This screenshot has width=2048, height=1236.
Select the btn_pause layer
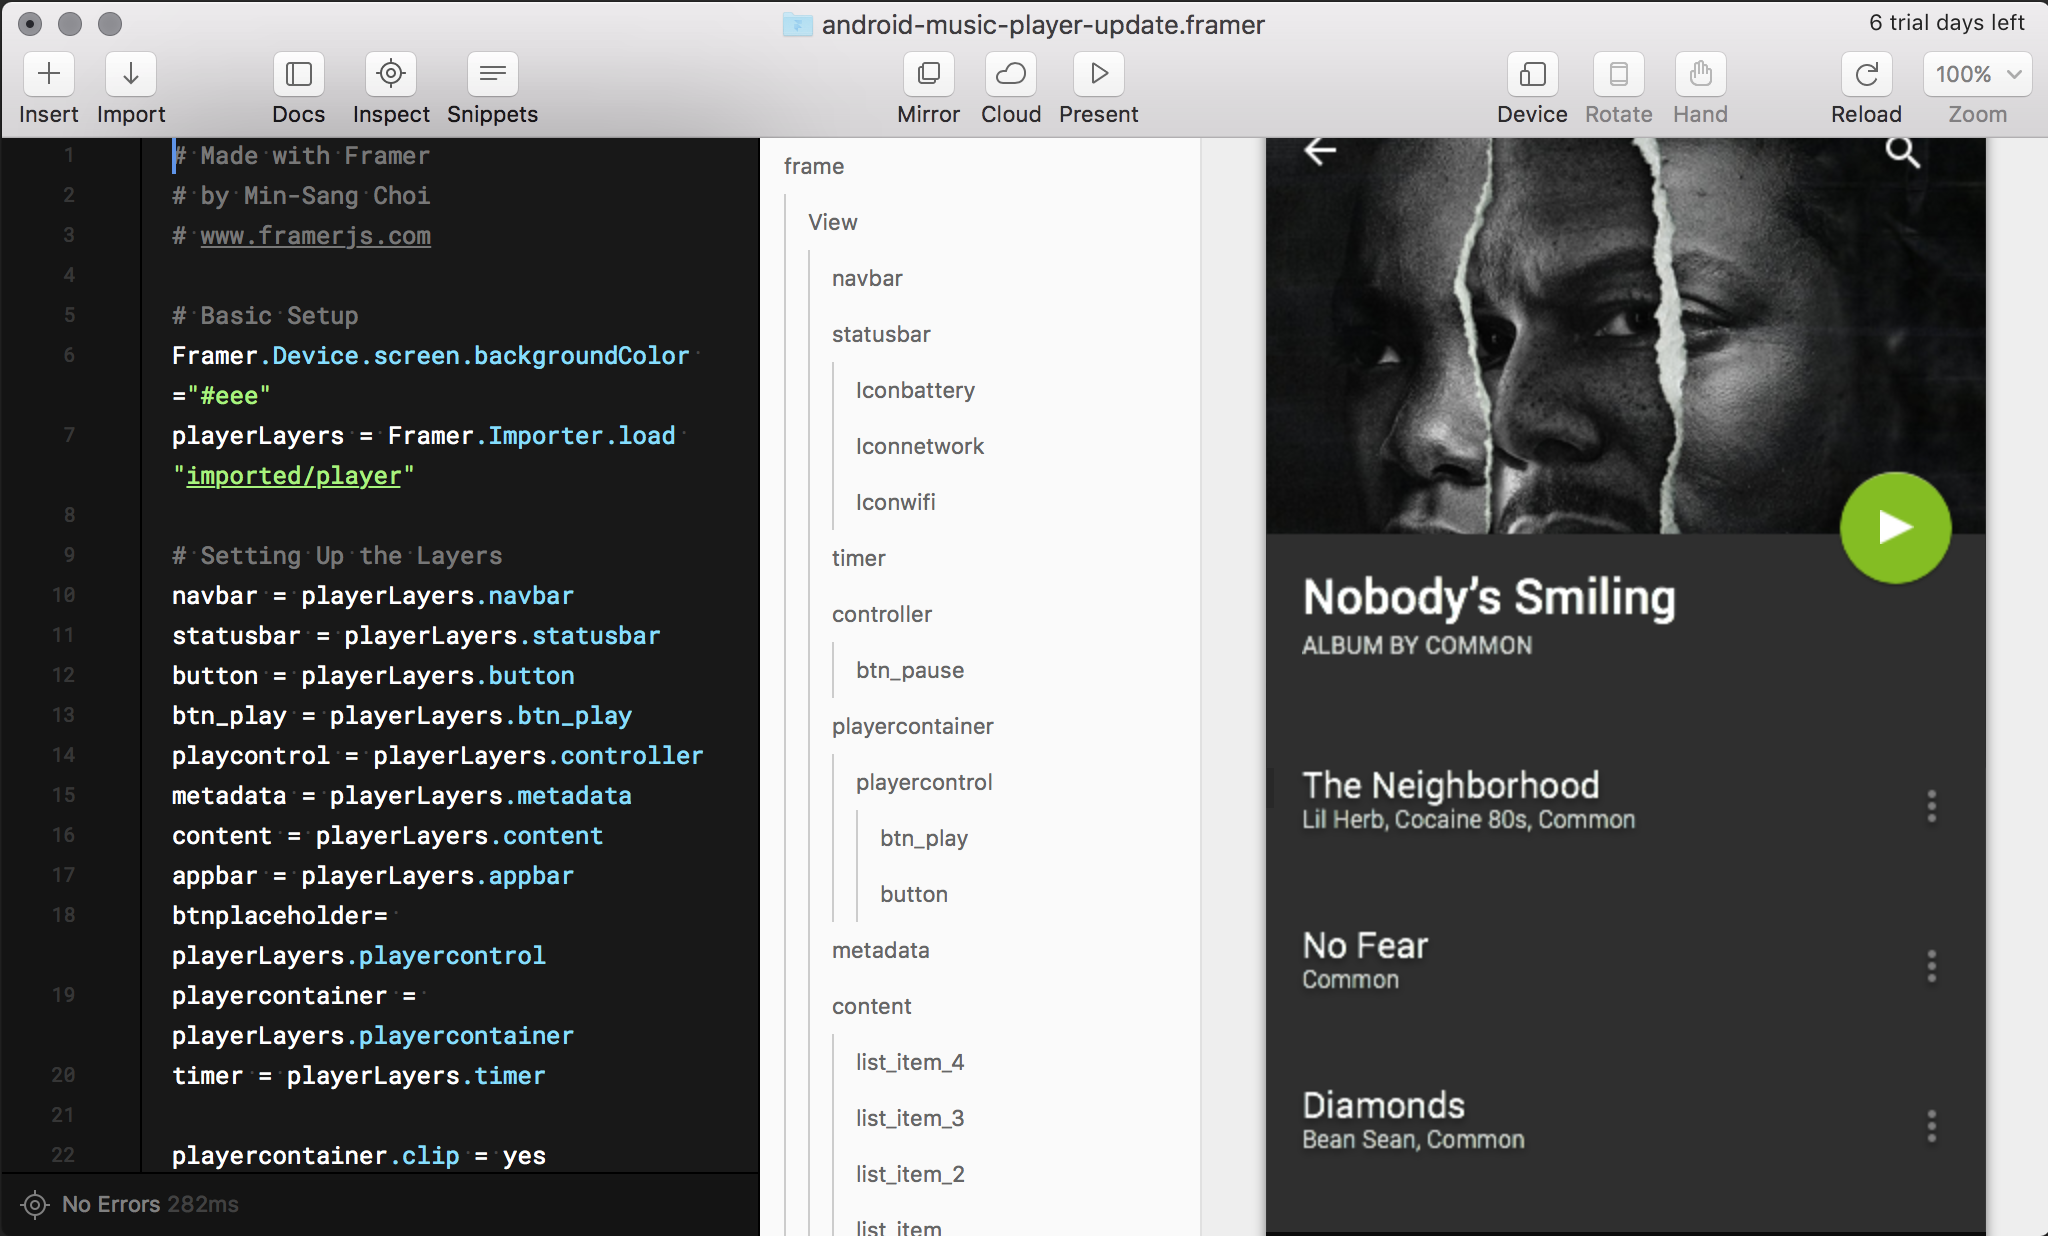click(909, 670)
